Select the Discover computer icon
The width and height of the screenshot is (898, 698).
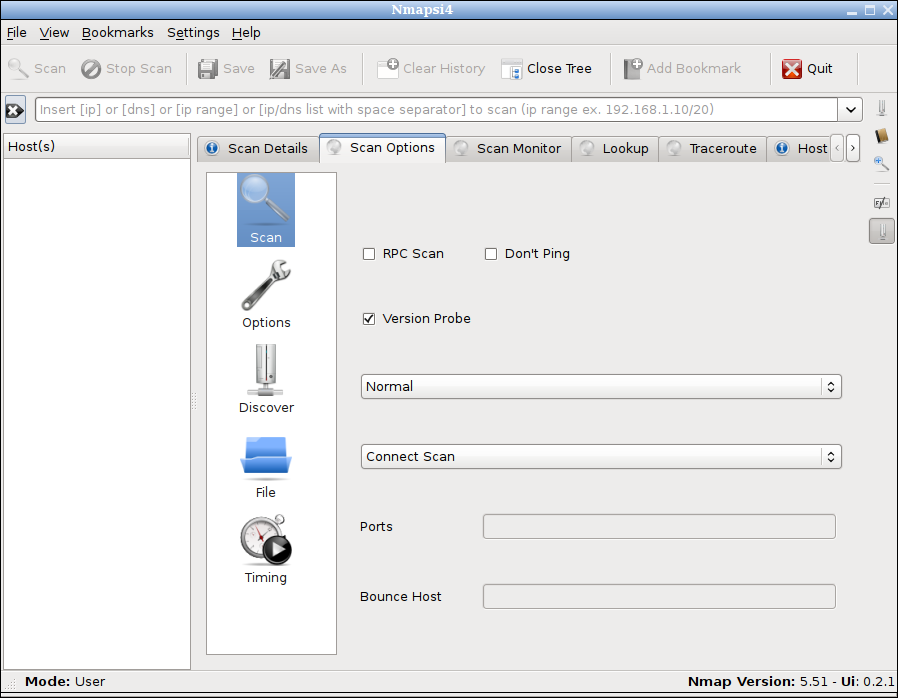pos(266,379)
